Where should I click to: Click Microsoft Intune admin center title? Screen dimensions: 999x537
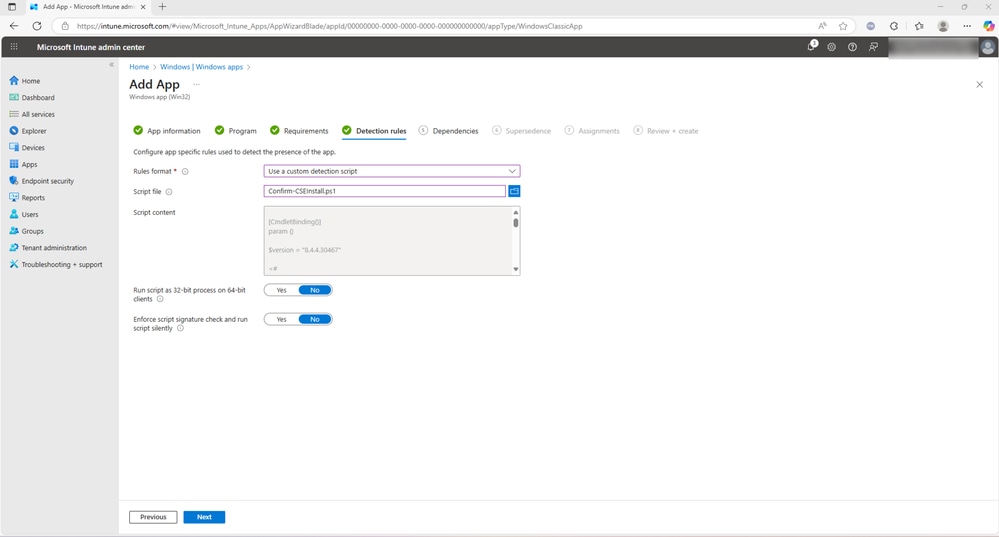tap(91, 47)
